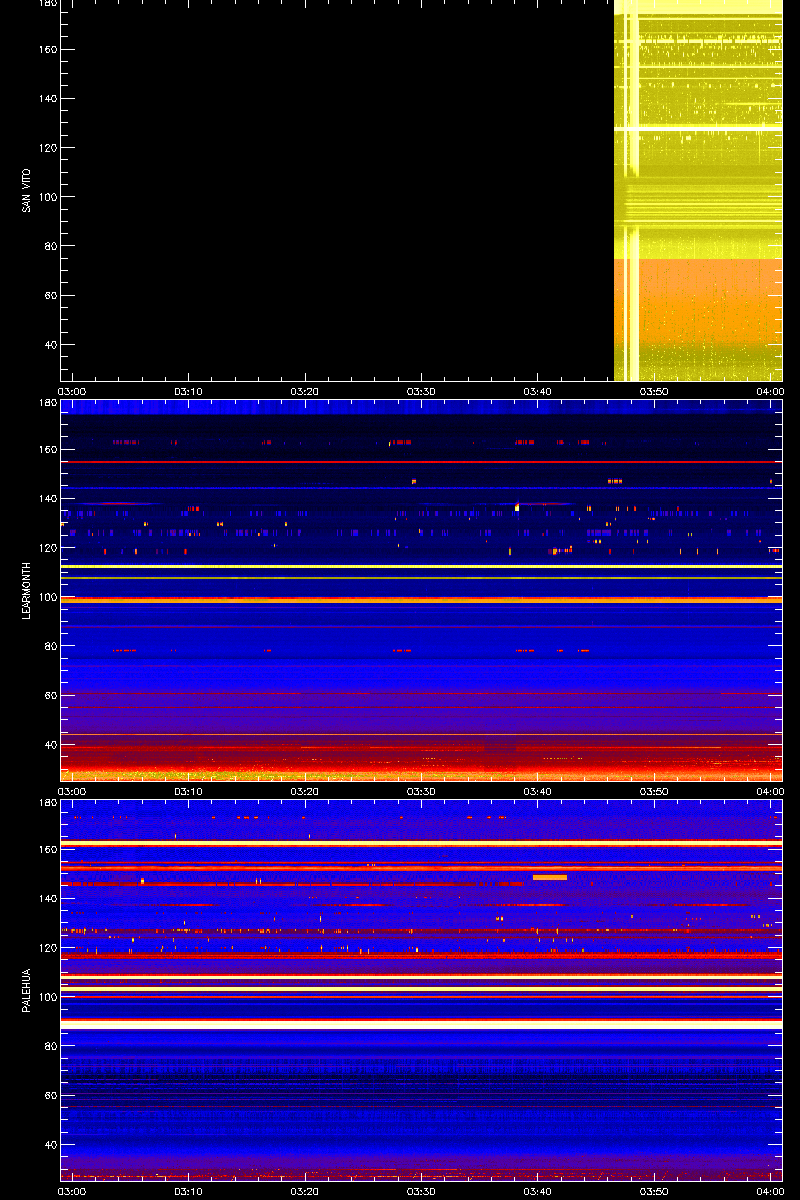Click the 120 frequency label on San Vito axis
Viewport: 800px width, 1200px height.
[x=47, y=148]
